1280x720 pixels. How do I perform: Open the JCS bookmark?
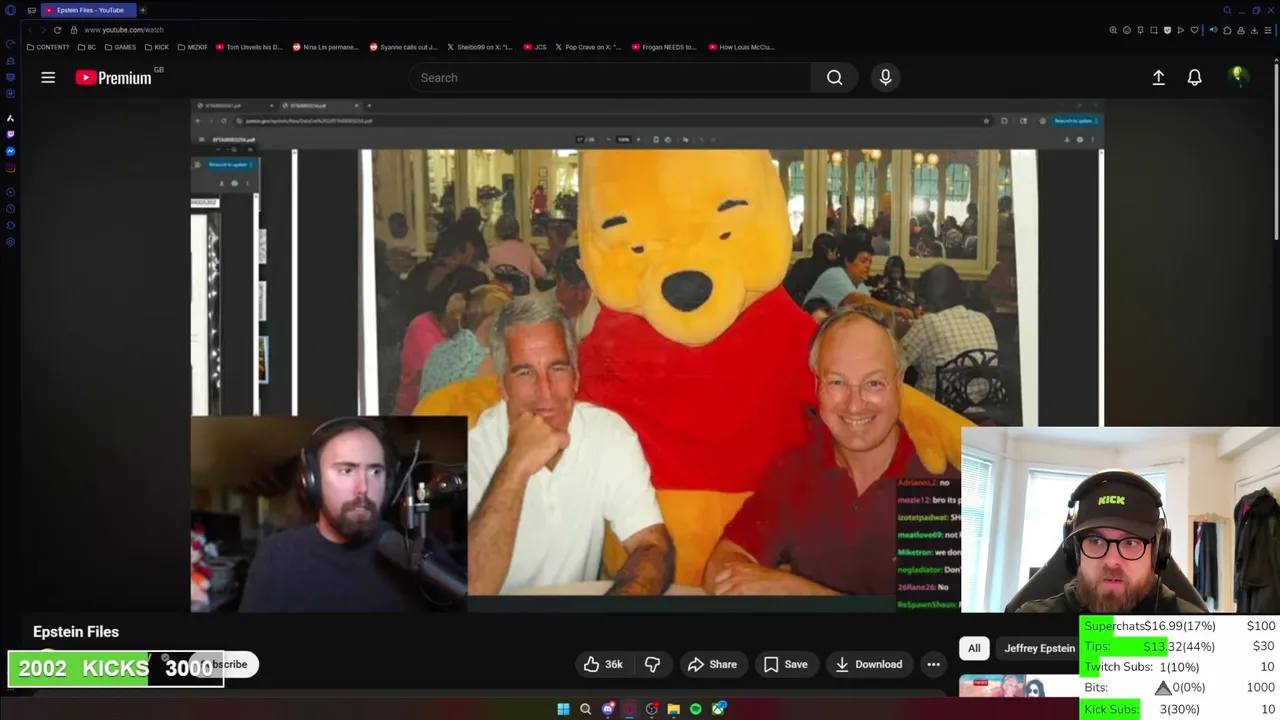tap(535, 47)
